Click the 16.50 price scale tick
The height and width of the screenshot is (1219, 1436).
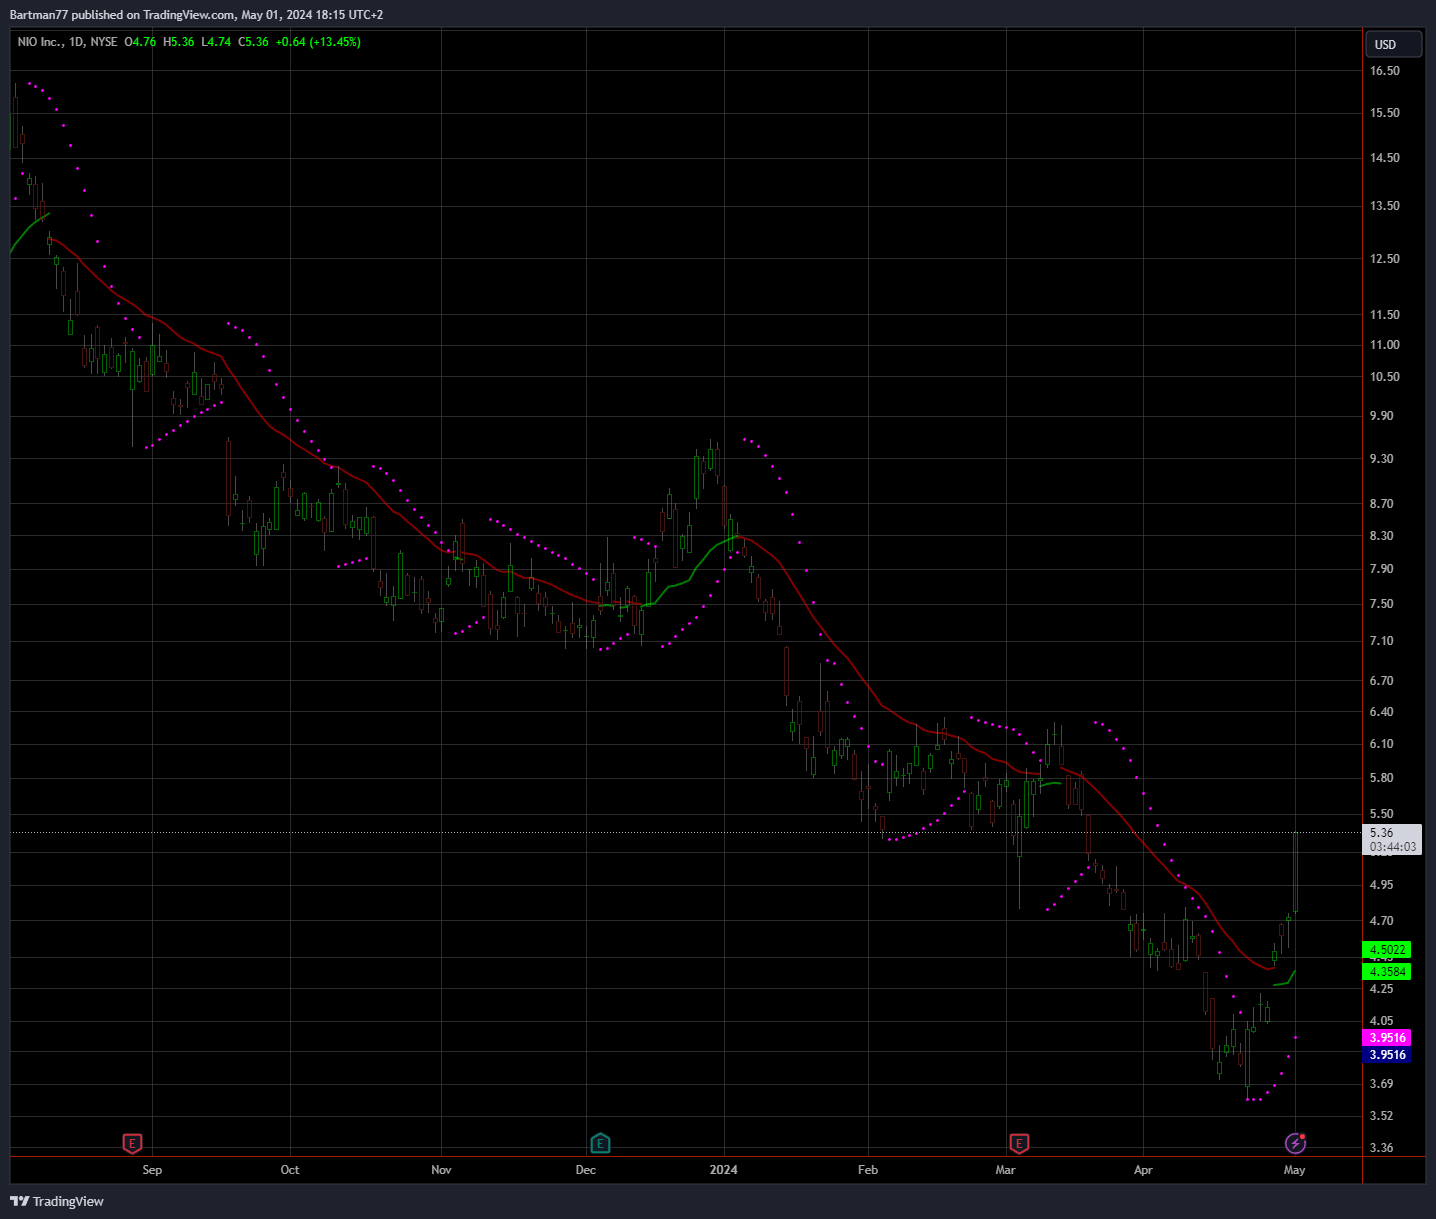pos(1385,71)
